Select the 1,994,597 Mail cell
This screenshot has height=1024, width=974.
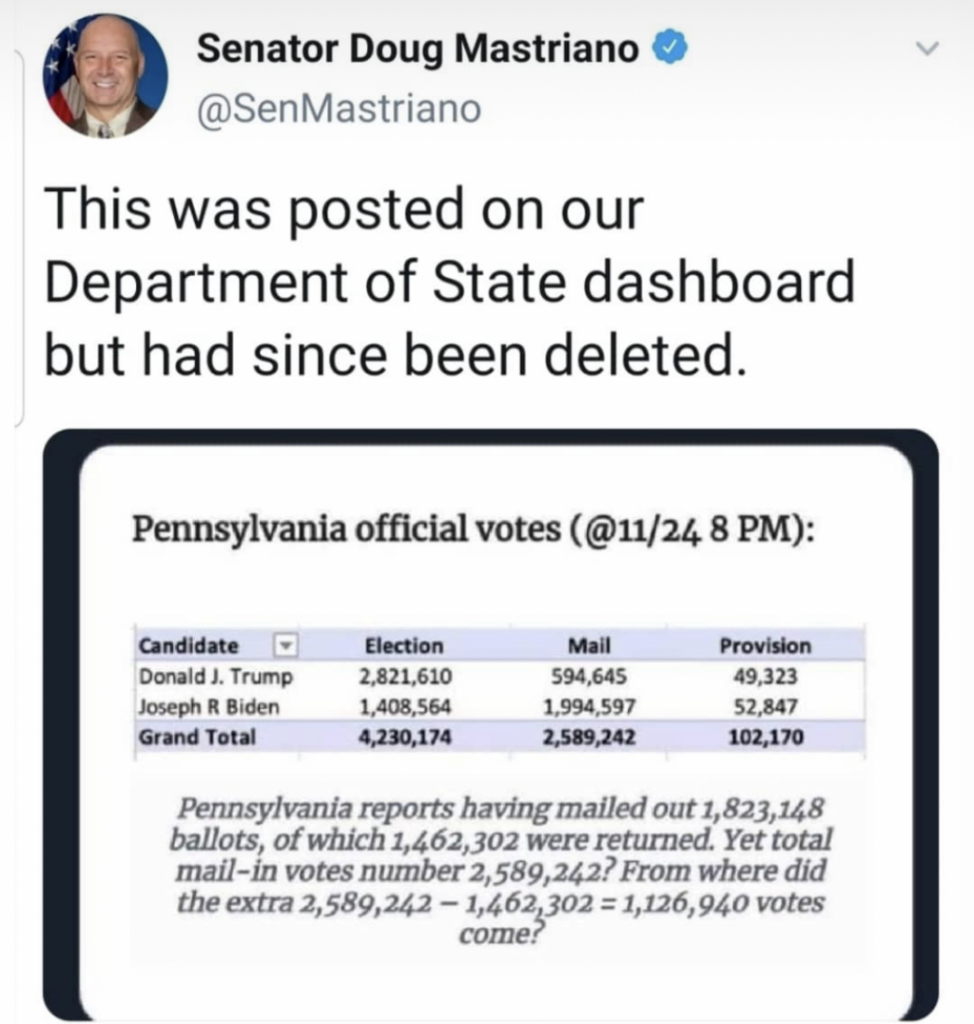[x=584, y=707]
